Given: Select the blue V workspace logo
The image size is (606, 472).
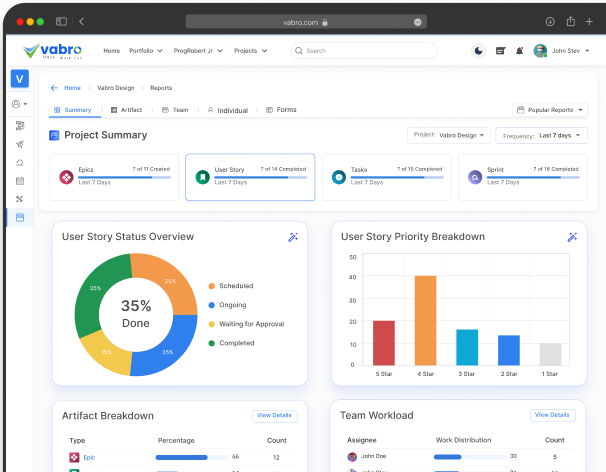Looking at the screenshot, I should [x=20, y=79].
